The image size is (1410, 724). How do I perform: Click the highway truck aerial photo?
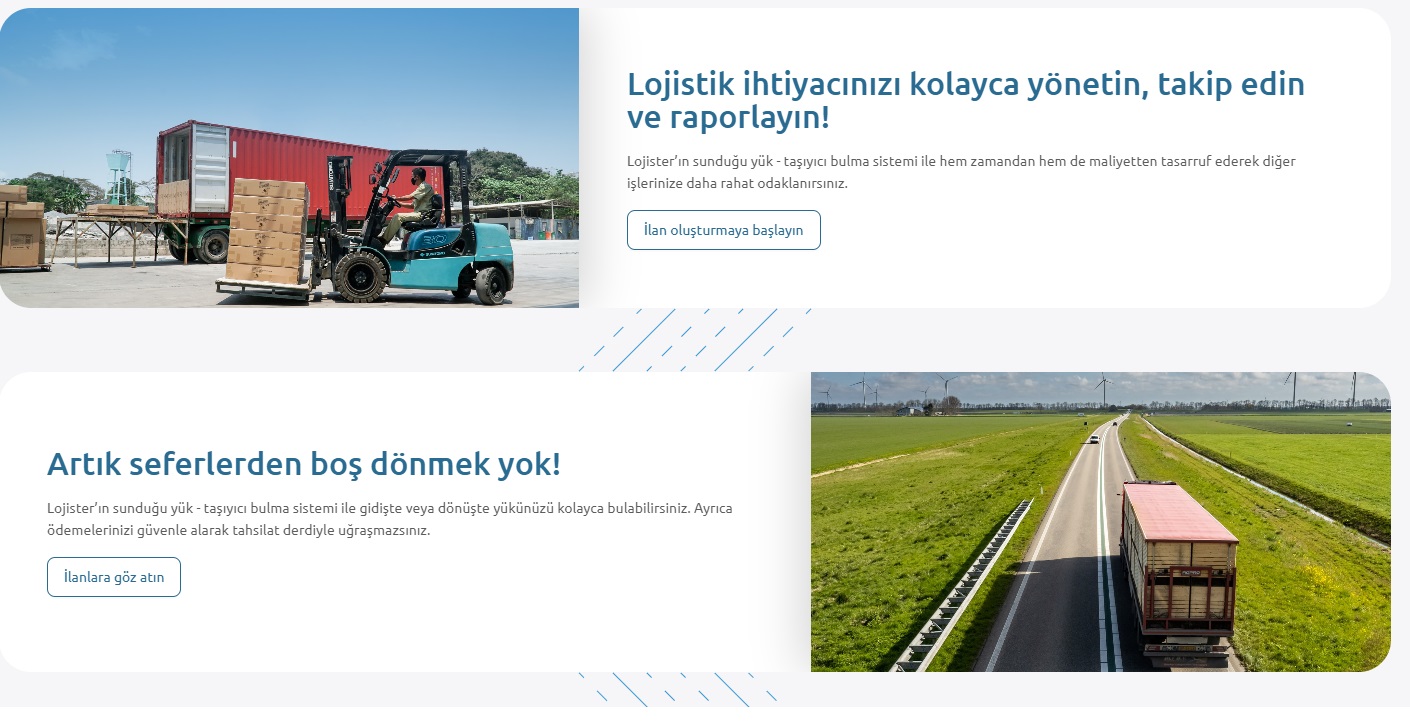coord(1100,521)
